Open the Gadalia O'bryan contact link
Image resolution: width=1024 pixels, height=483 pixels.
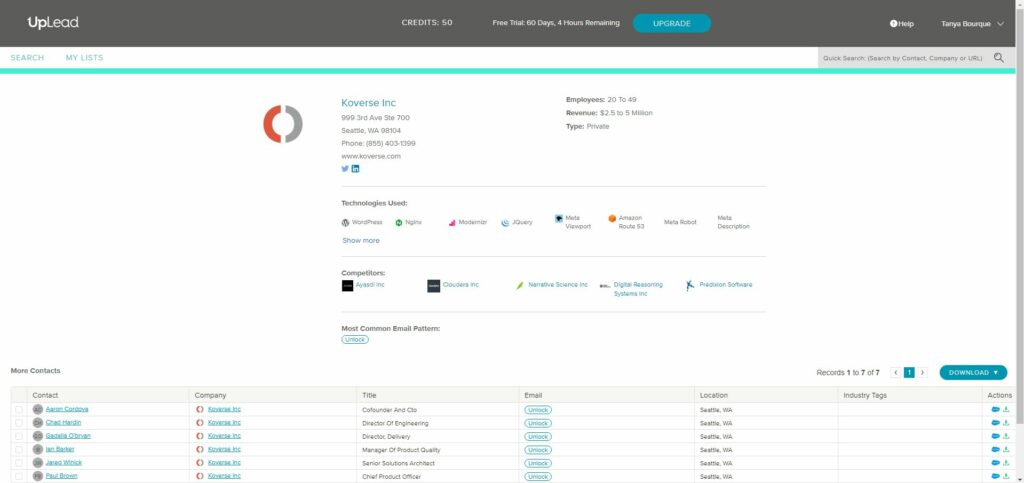point(68,435)
